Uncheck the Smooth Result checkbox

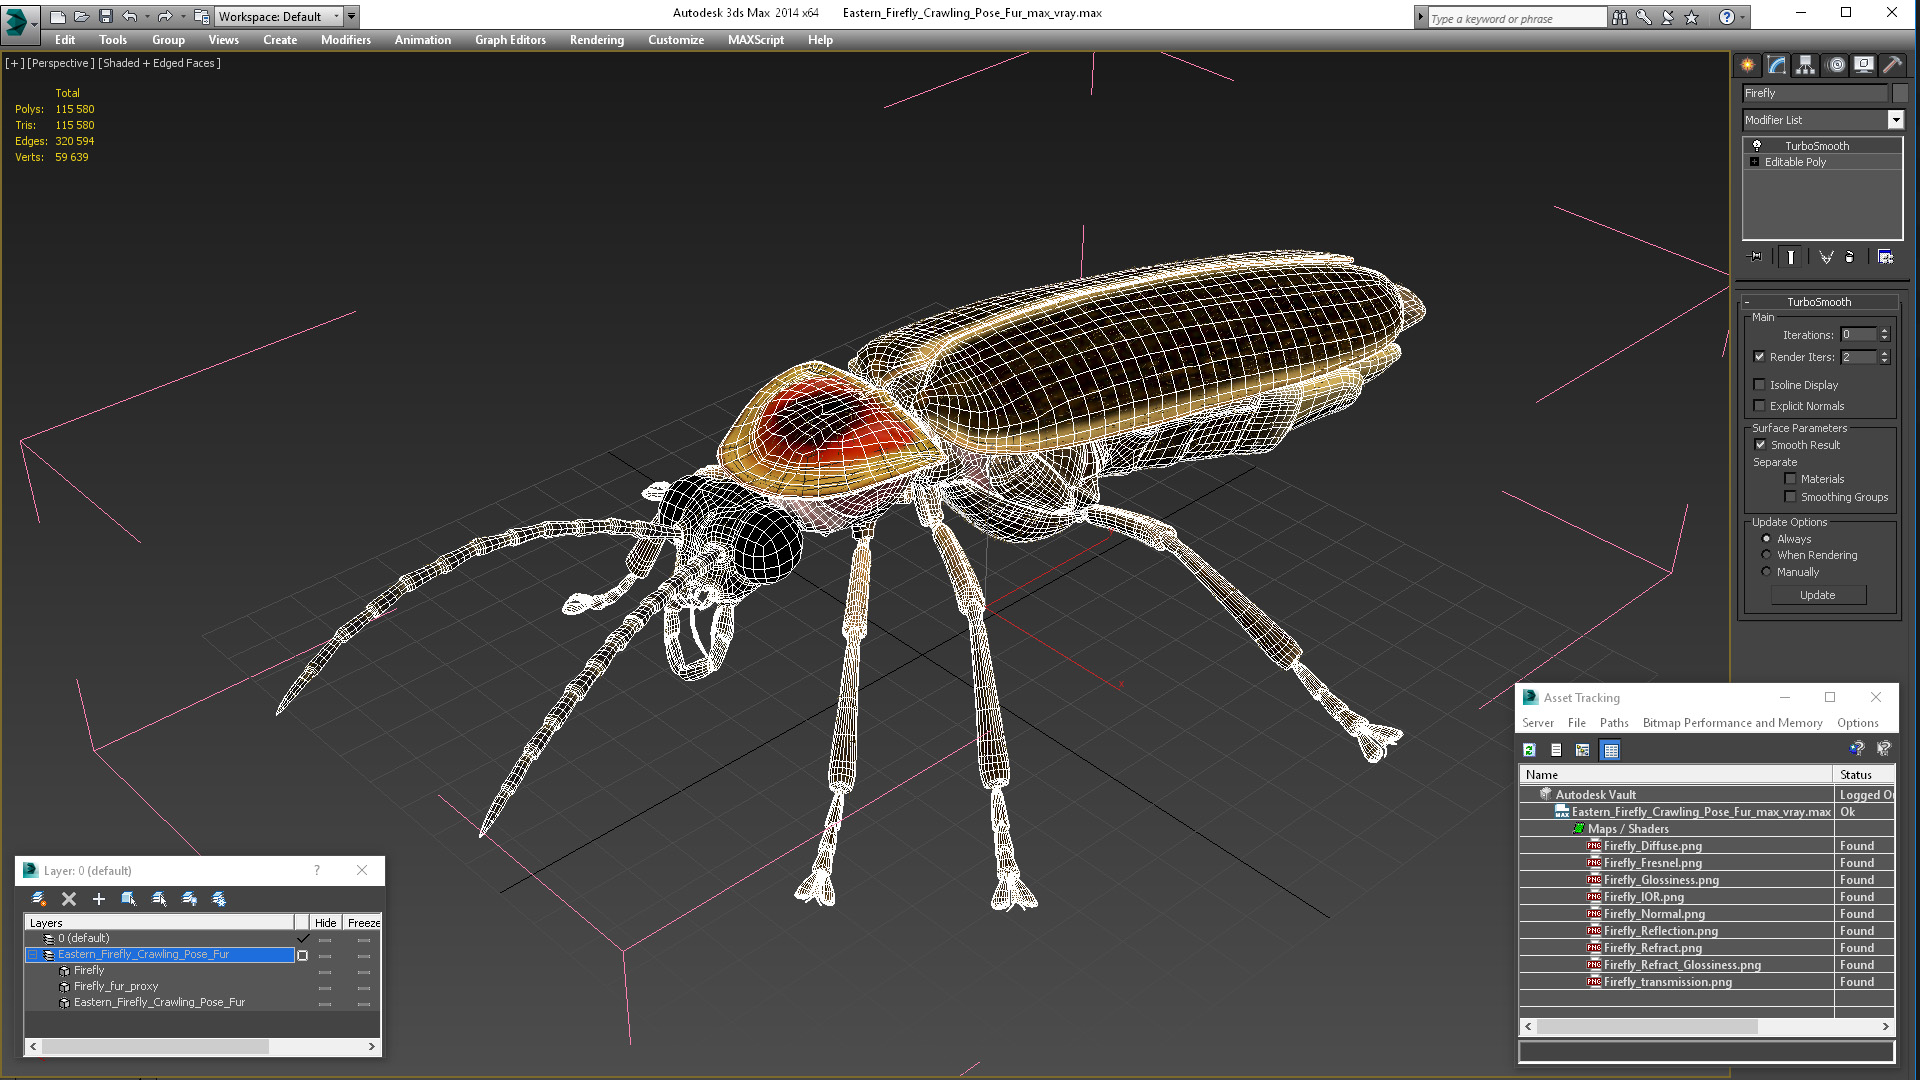pos(1760,445)
